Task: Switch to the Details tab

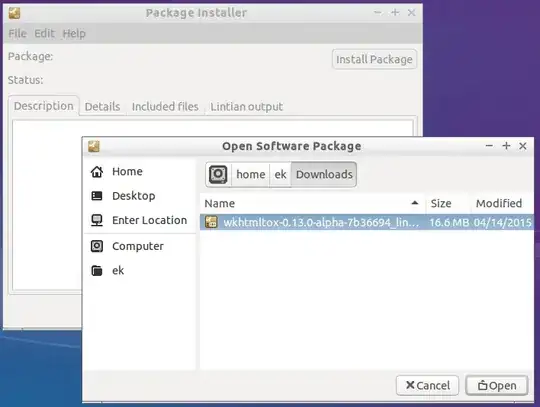Action: coord(102,106)
